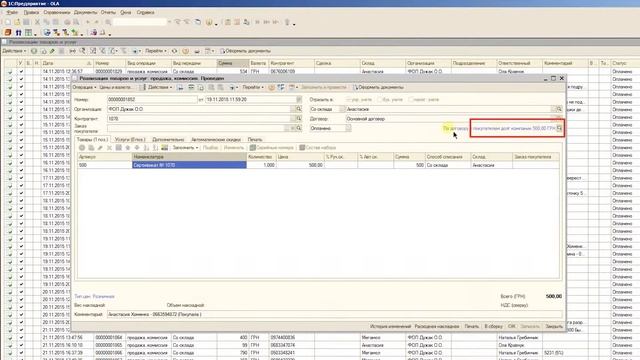
Task: Click sort ascending icon in goods toolbar
Action: point(147,148)
